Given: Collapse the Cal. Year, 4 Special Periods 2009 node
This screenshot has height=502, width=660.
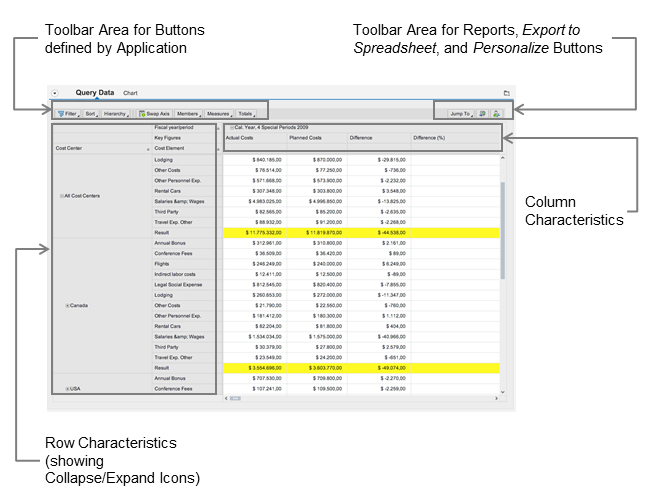Looking at the screenshot, I should tap(232, 127).
